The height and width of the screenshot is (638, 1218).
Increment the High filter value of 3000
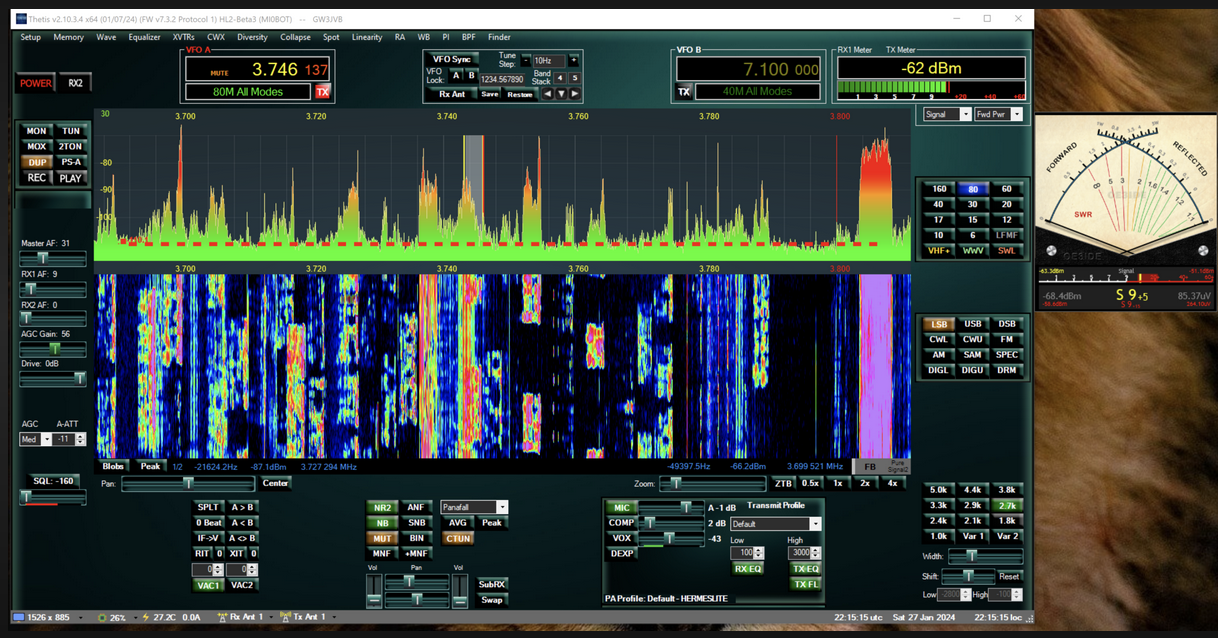pyautogui.click(x=817, y=549)
